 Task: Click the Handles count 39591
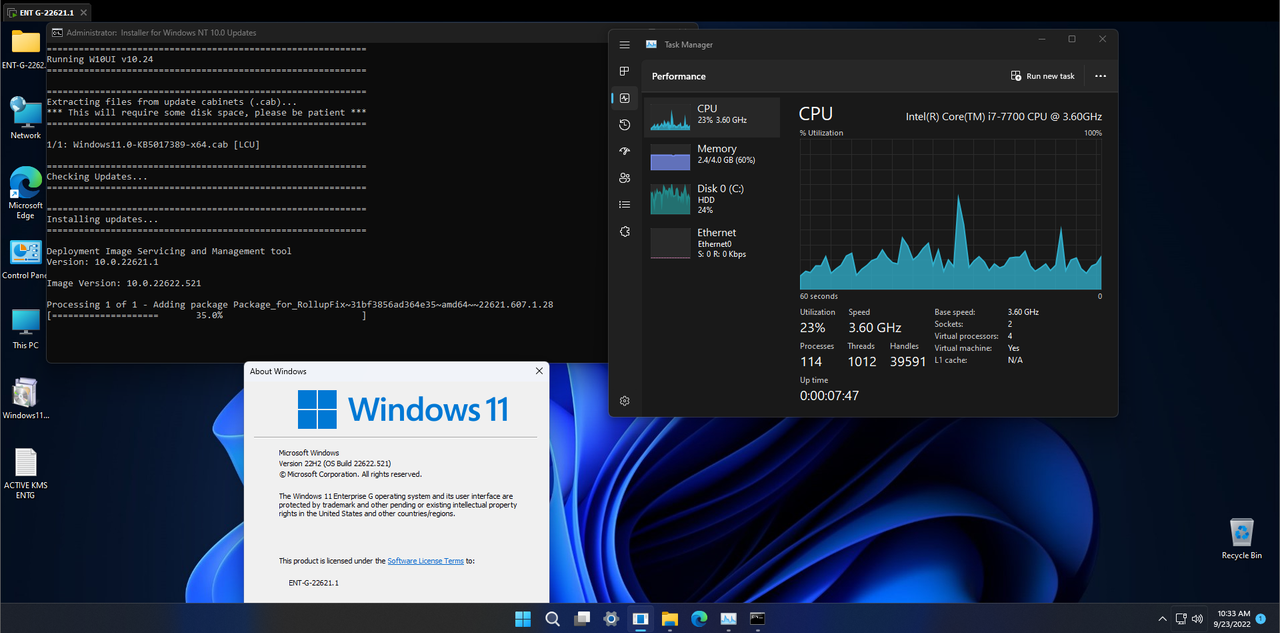pyautogui.click(x=908, y=361)
